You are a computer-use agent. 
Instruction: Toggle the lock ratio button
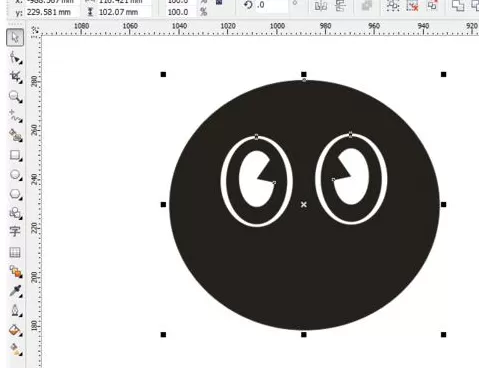[x=219, y=2]
